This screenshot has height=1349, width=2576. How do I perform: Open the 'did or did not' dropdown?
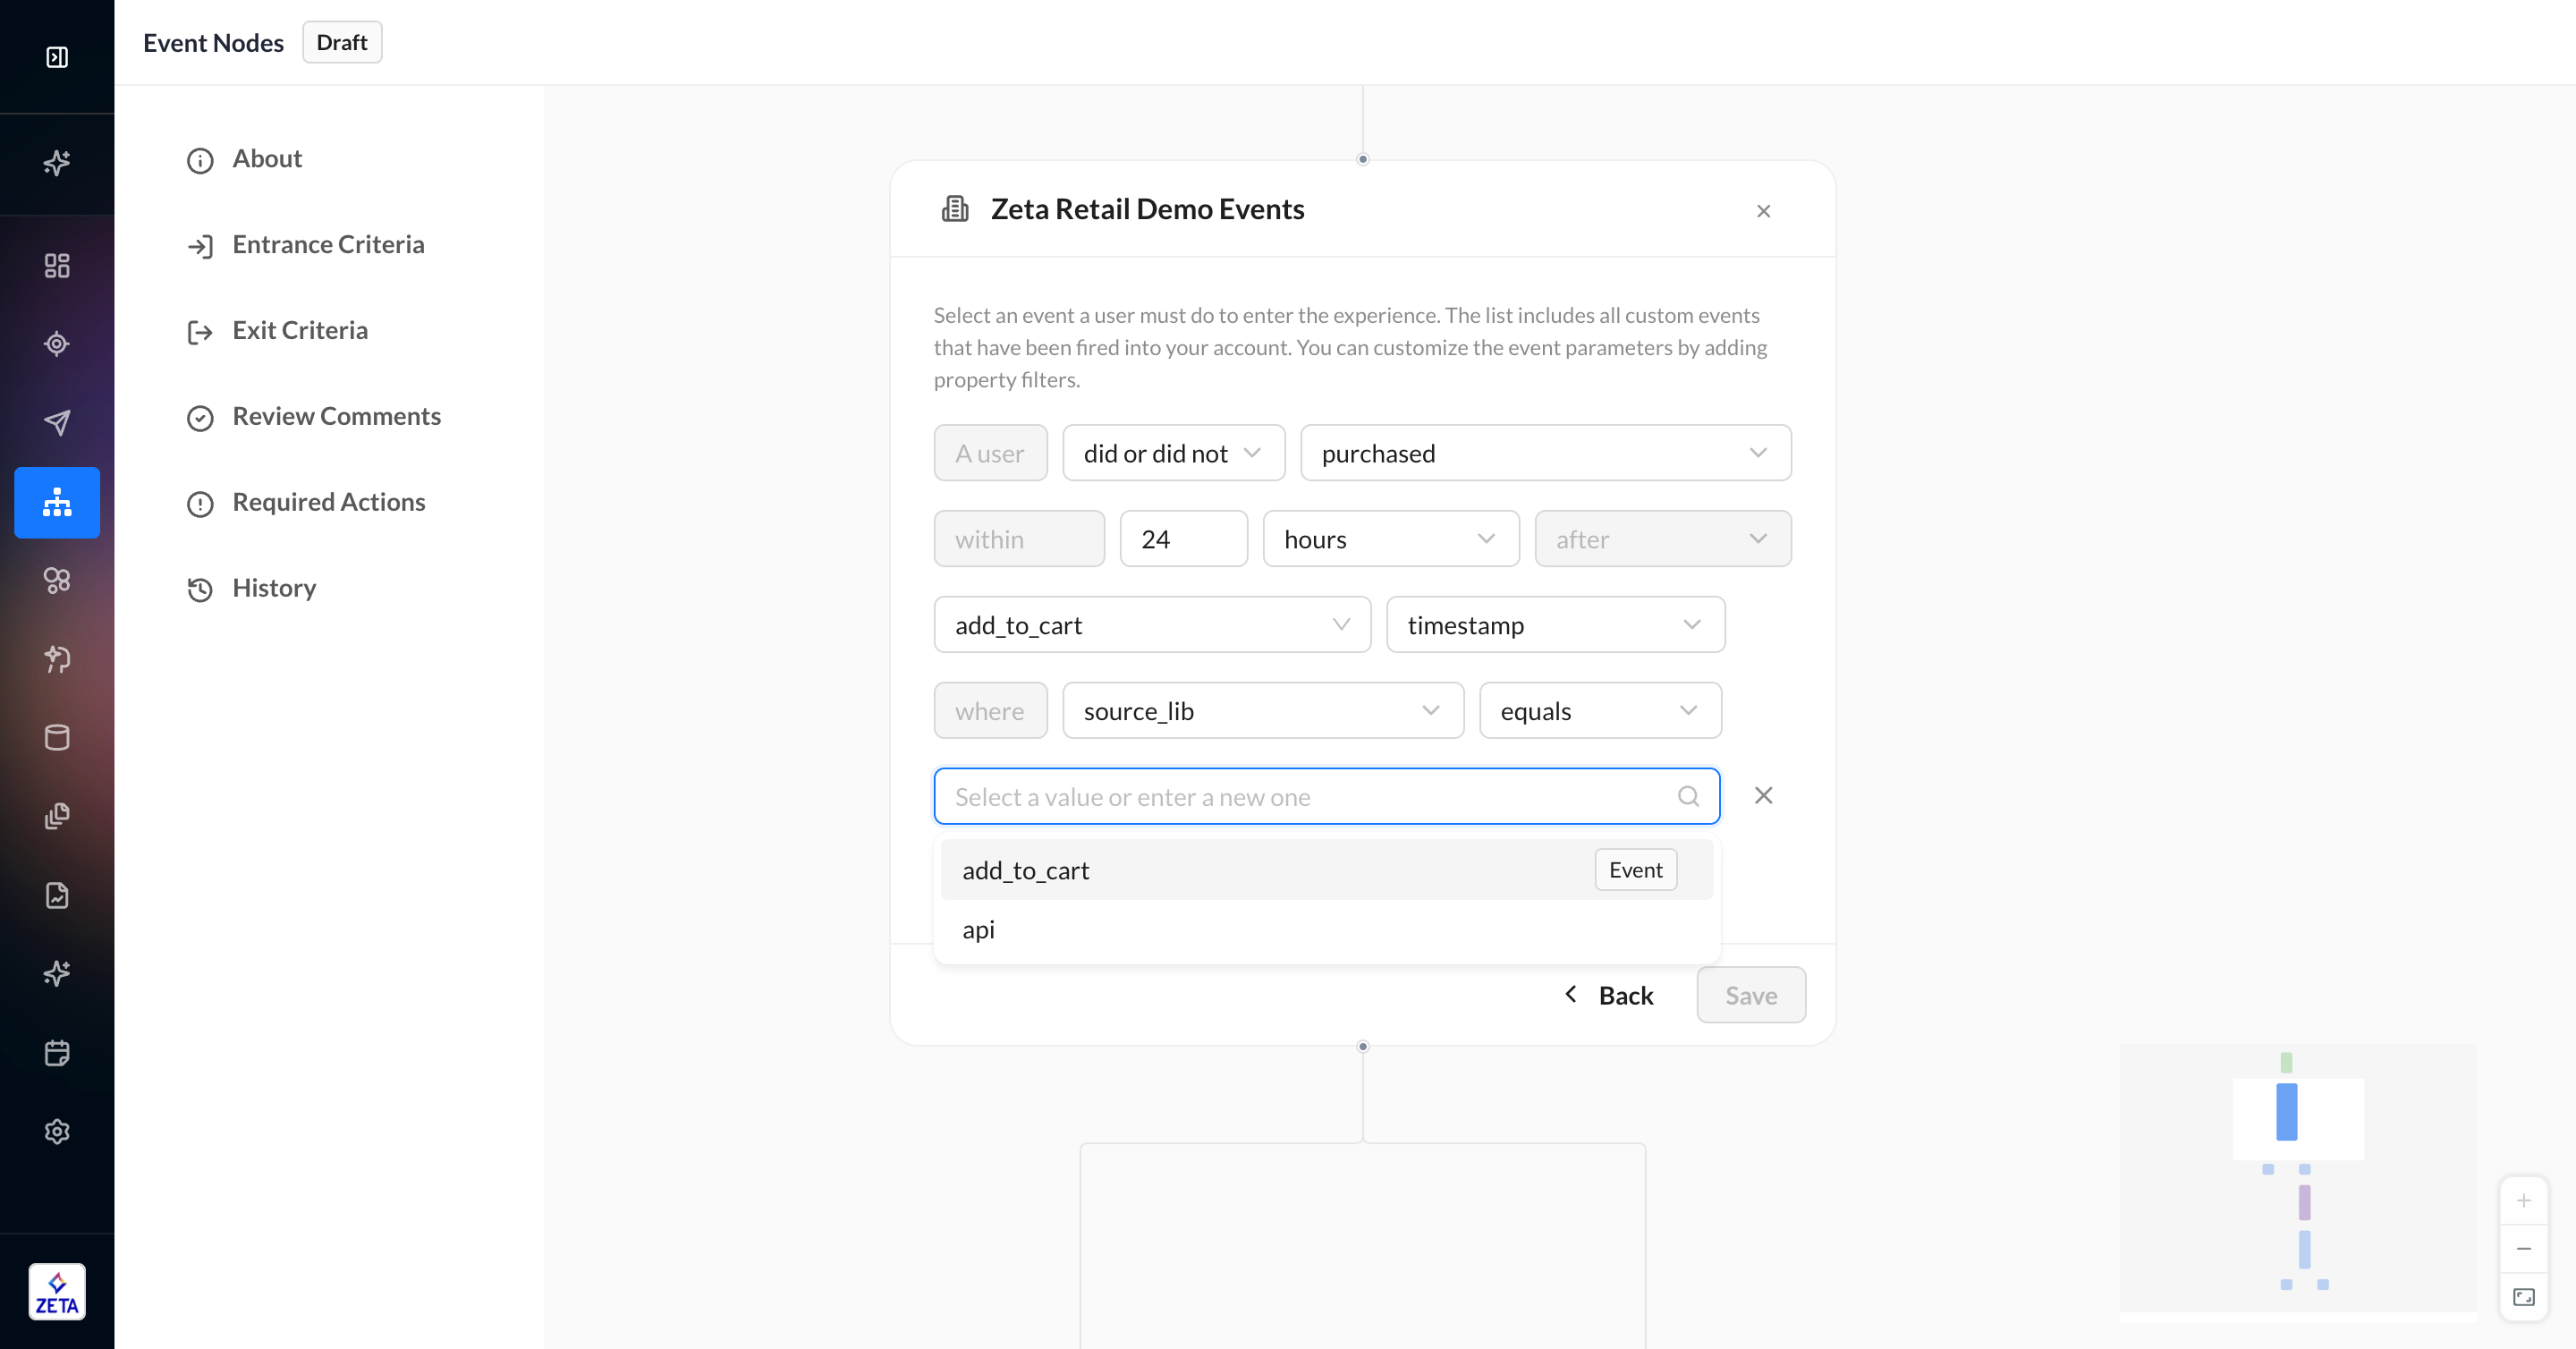tap(1173, 454)
